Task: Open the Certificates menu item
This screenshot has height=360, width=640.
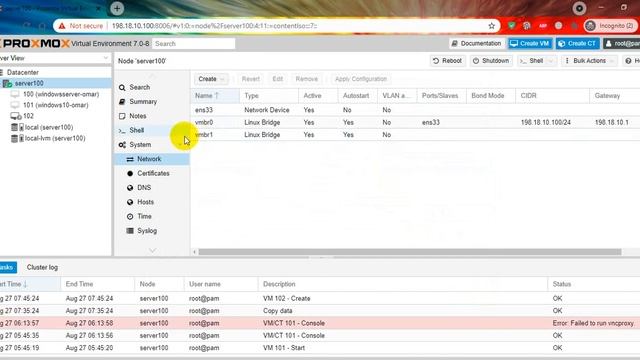Action: click(x=153, y=173)
